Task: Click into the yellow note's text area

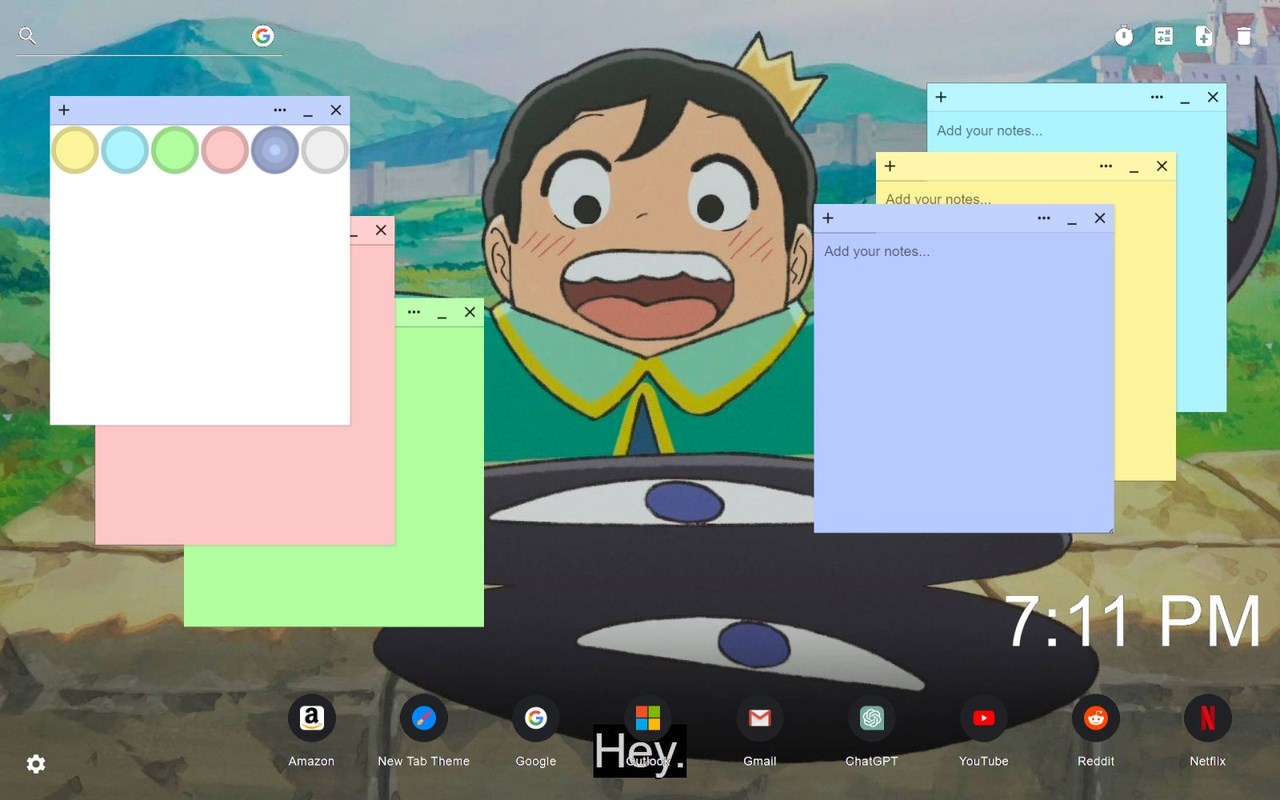Action: click(x=1026, y=193)
